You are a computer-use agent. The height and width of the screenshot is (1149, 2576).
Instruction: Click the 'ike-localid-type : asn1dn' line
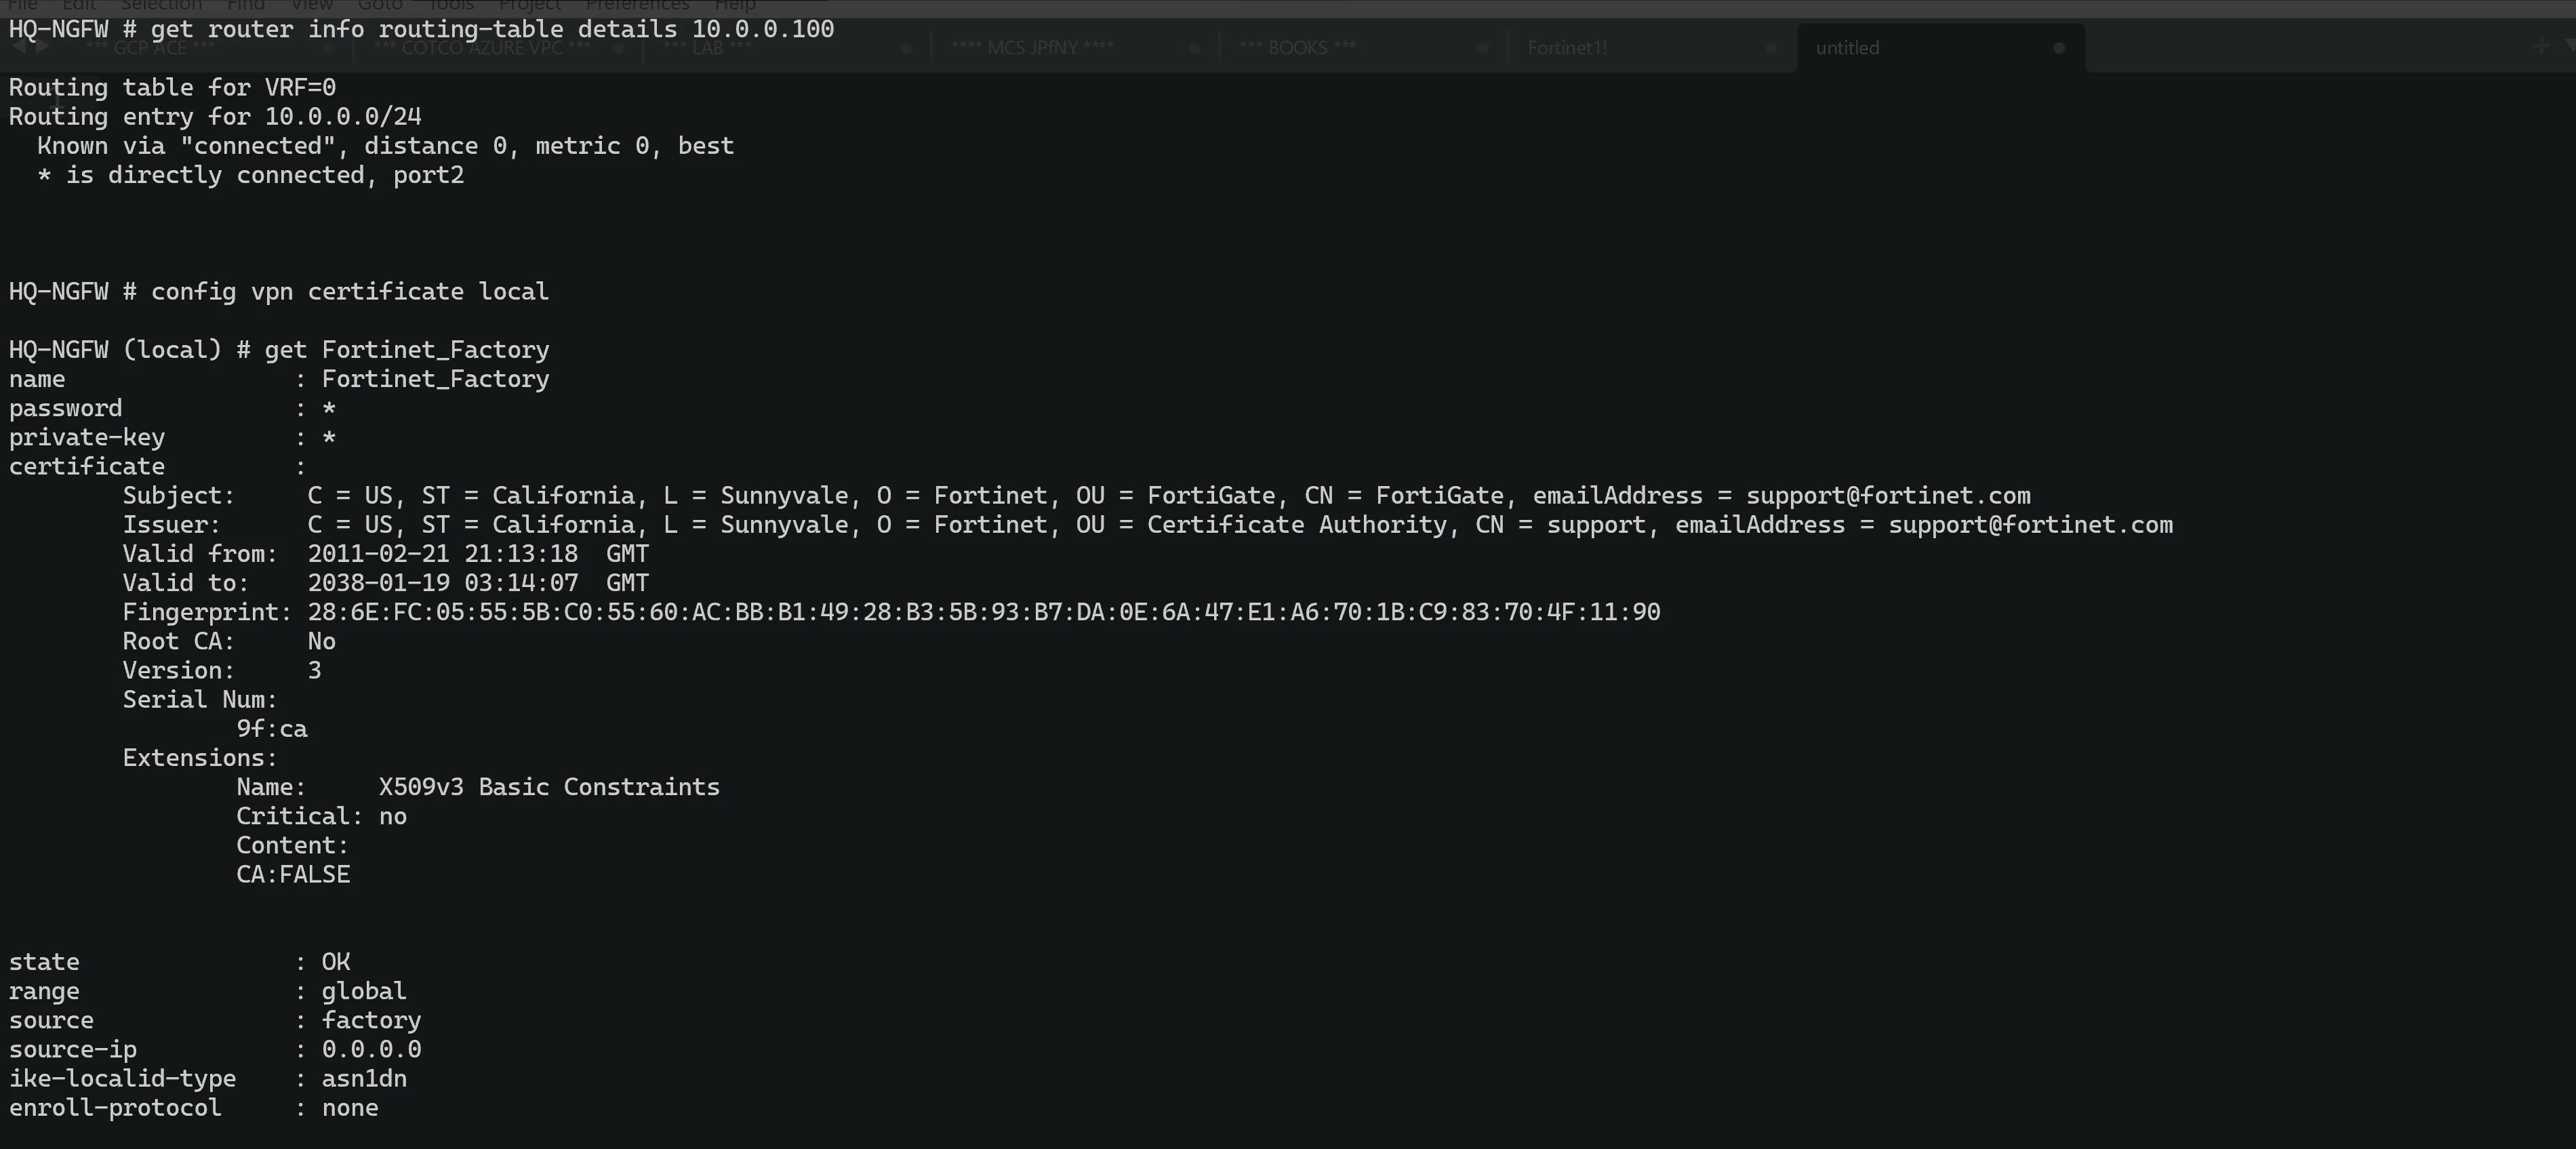click(x=207, y=1078)
